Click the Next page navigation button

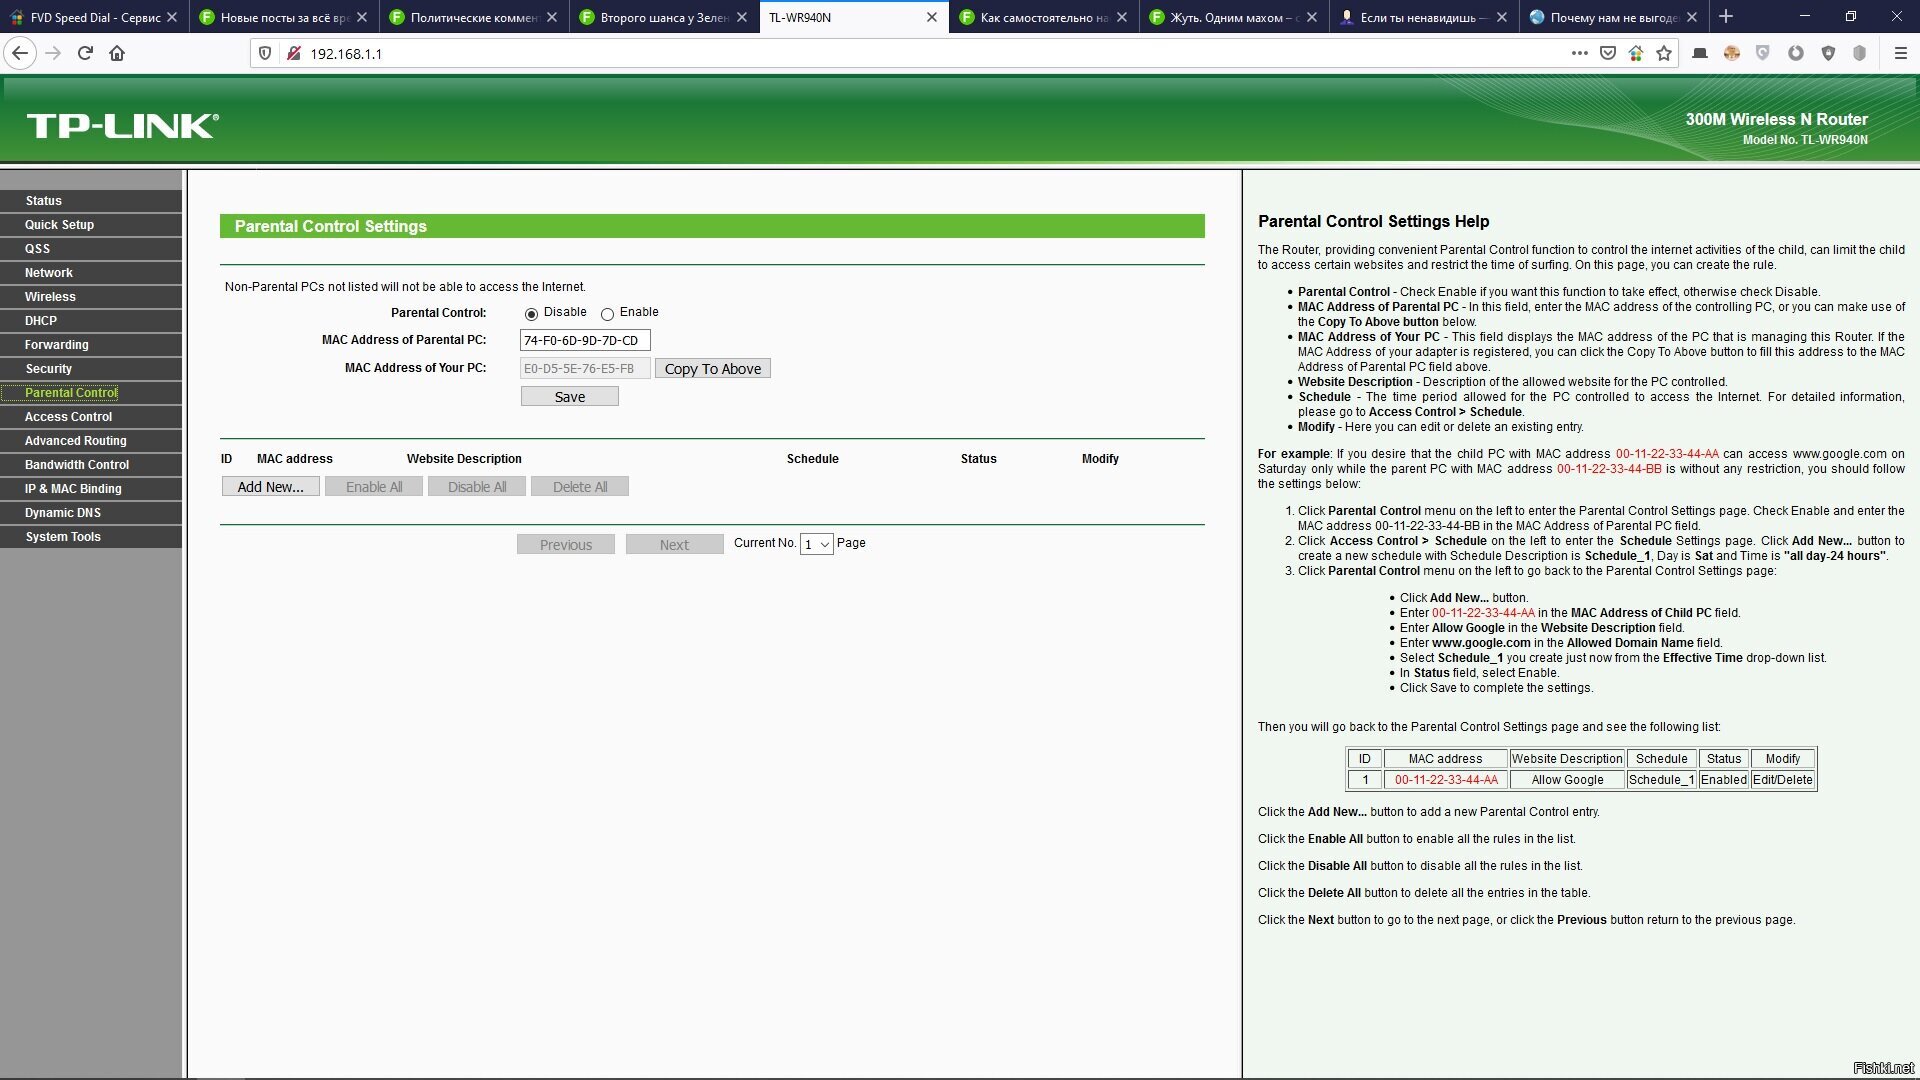click(x=674, y=543)
